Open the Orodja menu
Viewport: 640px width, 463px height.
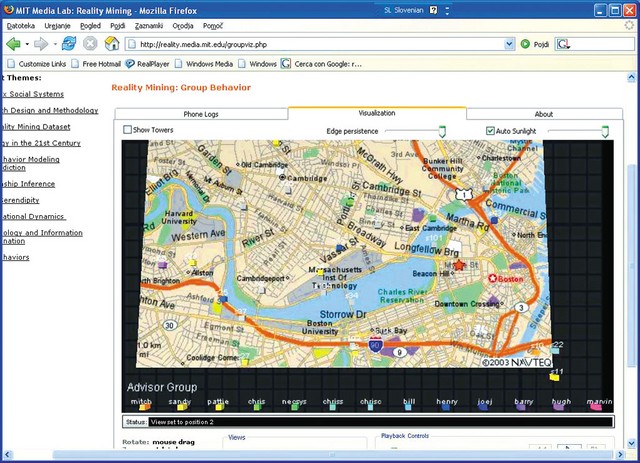click(183, 26)
